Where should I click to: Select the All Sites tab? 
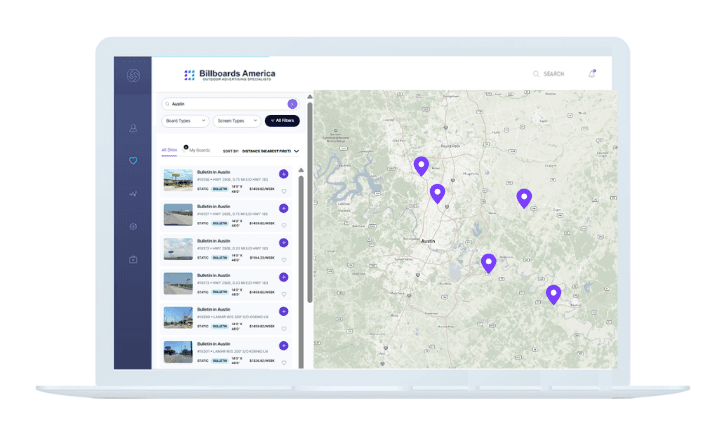pos(169,151)
